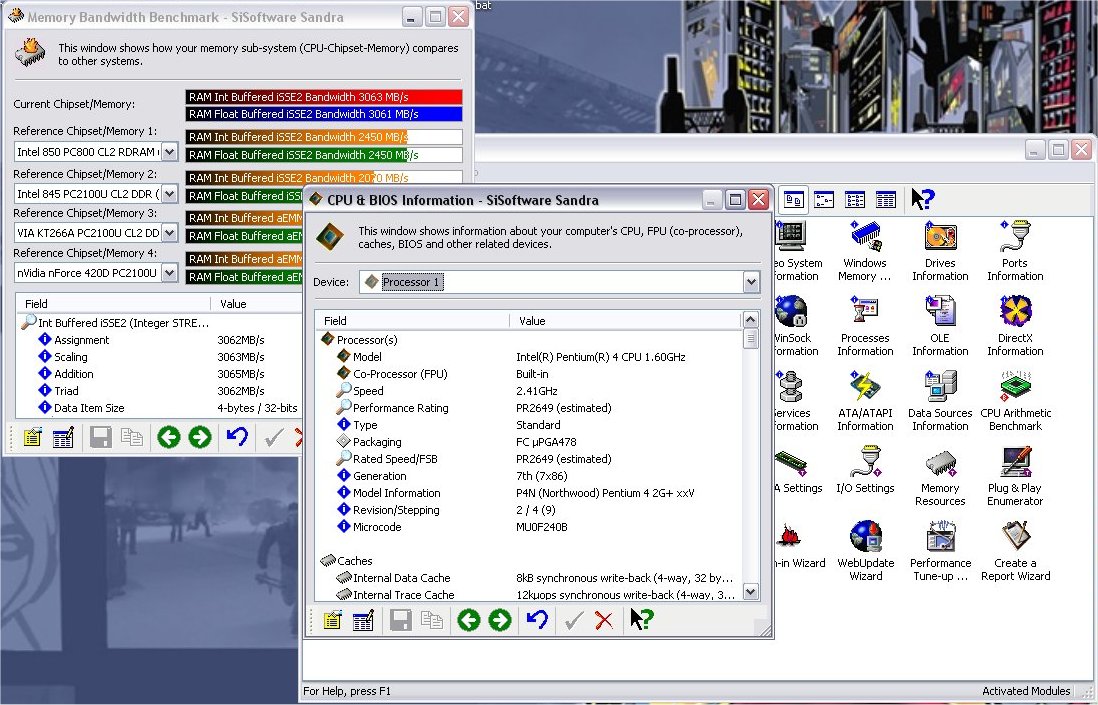Go forward with green right arrow in Memory Benchmark window
Image resolution: width=1098 pixels, height=705 pixels.
[x=200, y=438]
